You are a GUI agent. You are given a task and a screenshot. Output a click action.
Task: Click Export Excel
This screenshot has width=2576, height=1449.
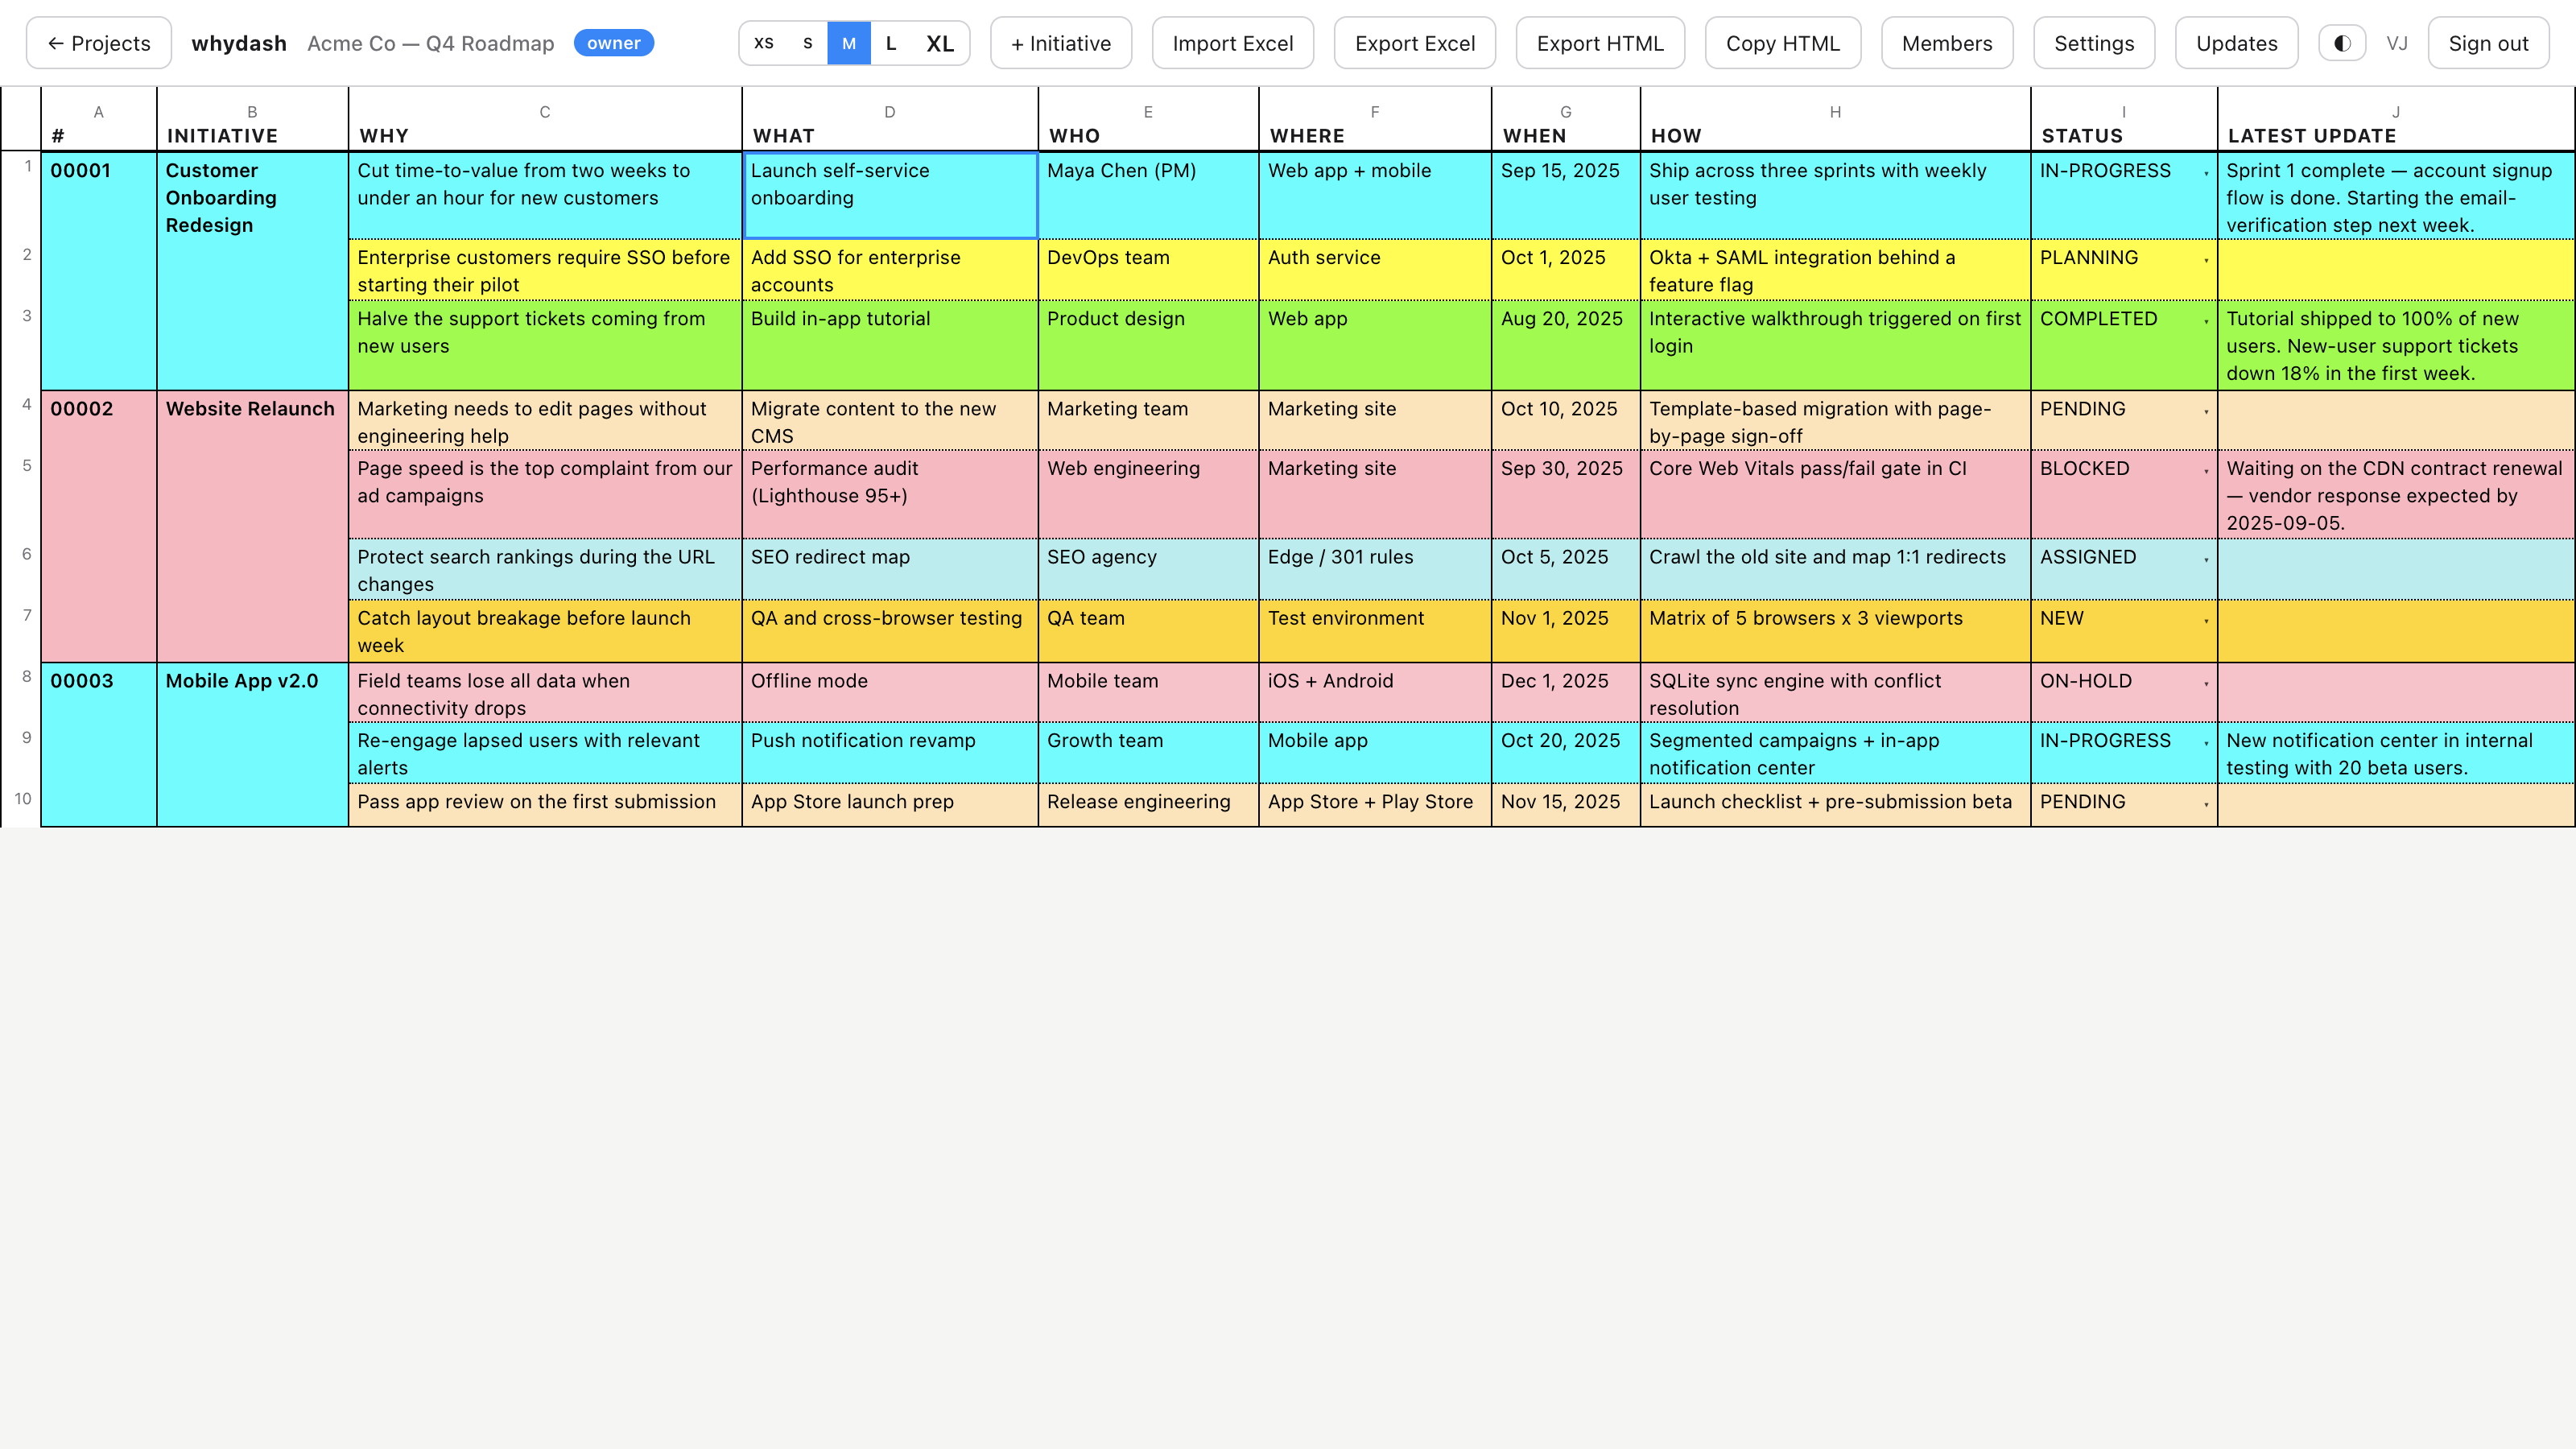[x=1414, y=43]
